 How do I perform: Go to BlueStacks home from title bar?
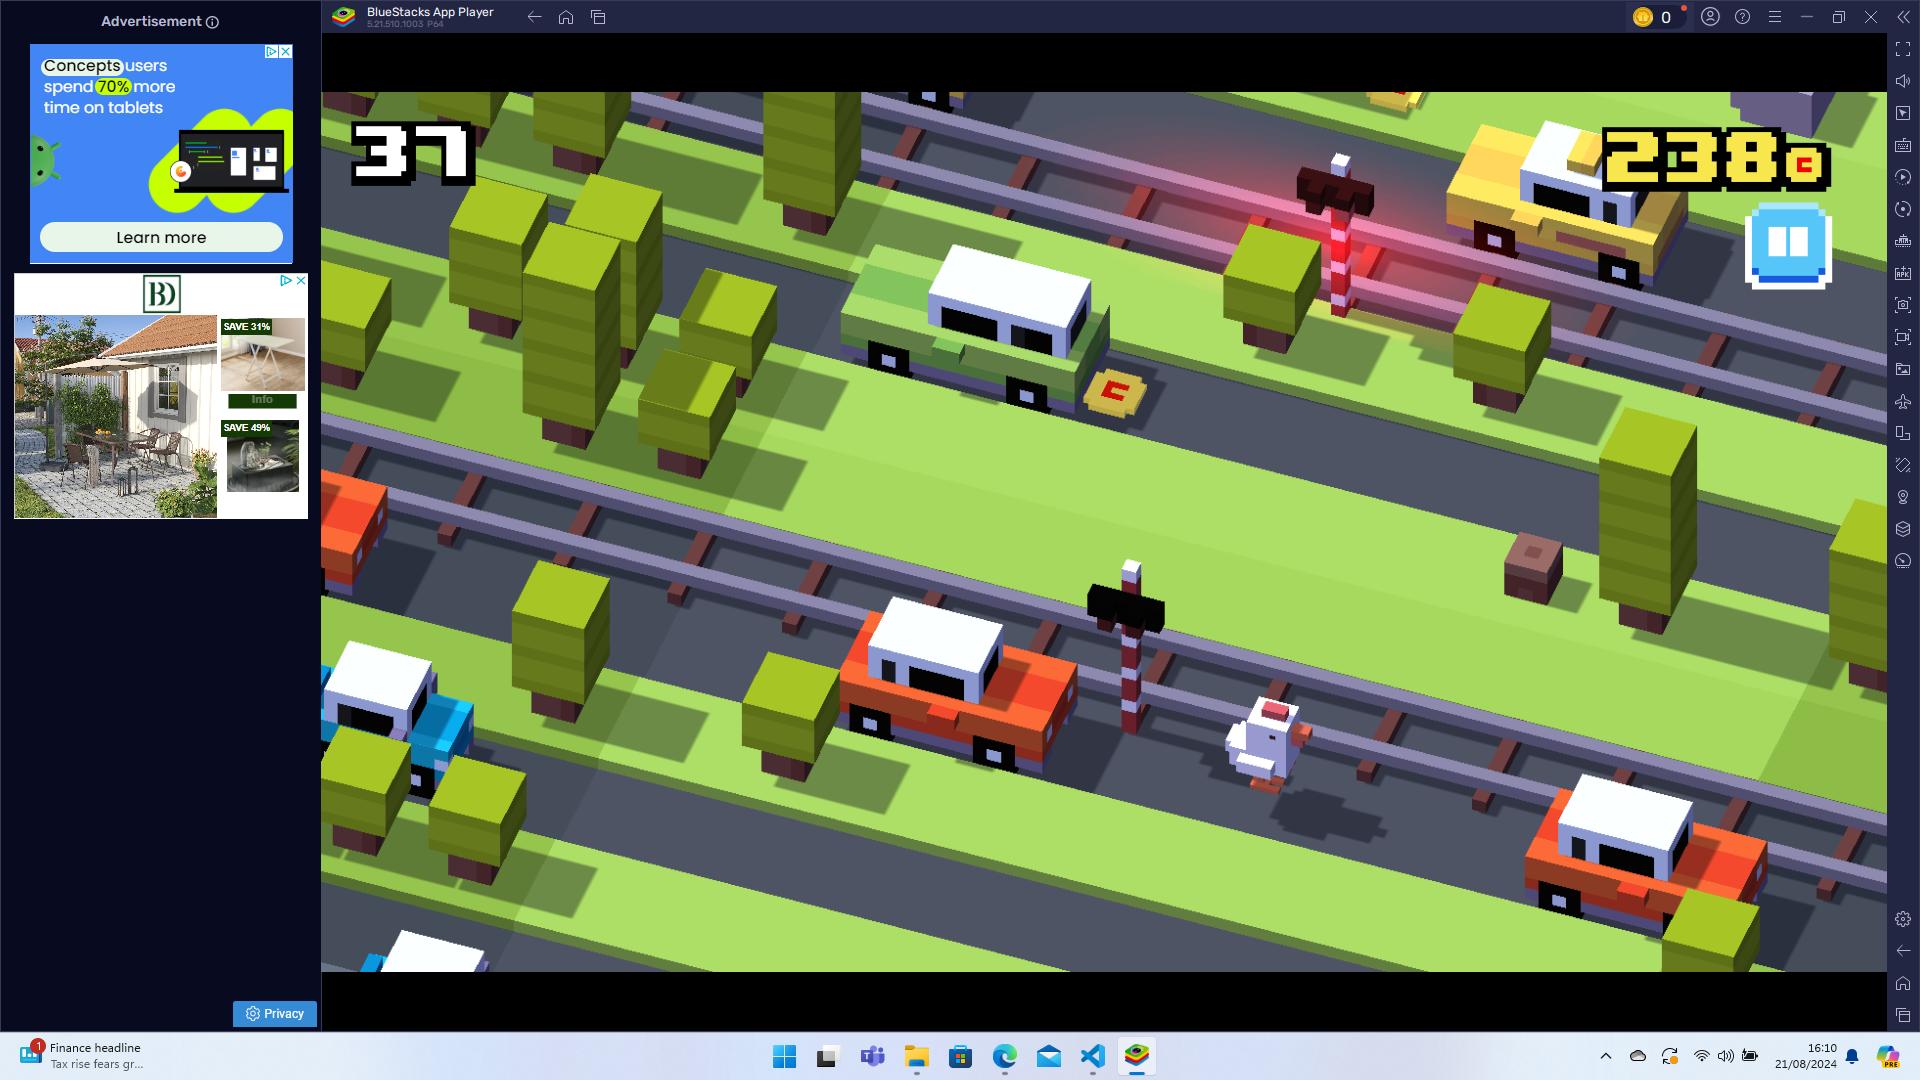point(566,17)
